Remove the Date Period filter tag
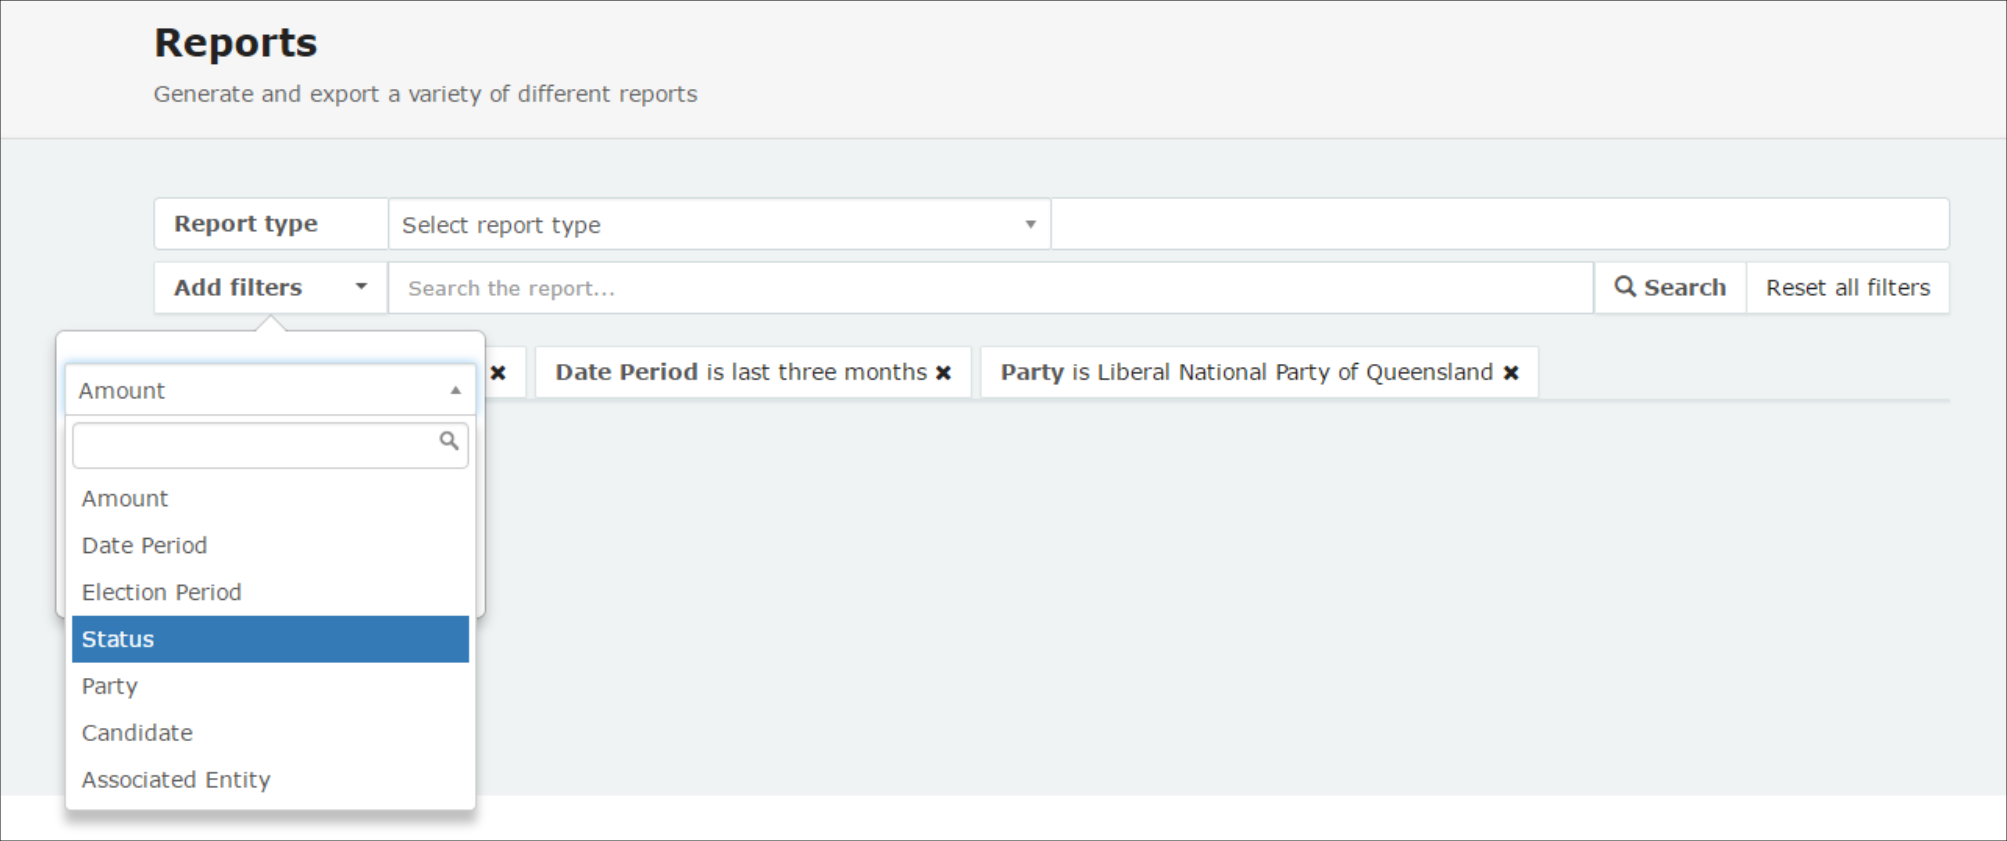The width and height of the screenshot is (2007, 841). pos(943,373)
